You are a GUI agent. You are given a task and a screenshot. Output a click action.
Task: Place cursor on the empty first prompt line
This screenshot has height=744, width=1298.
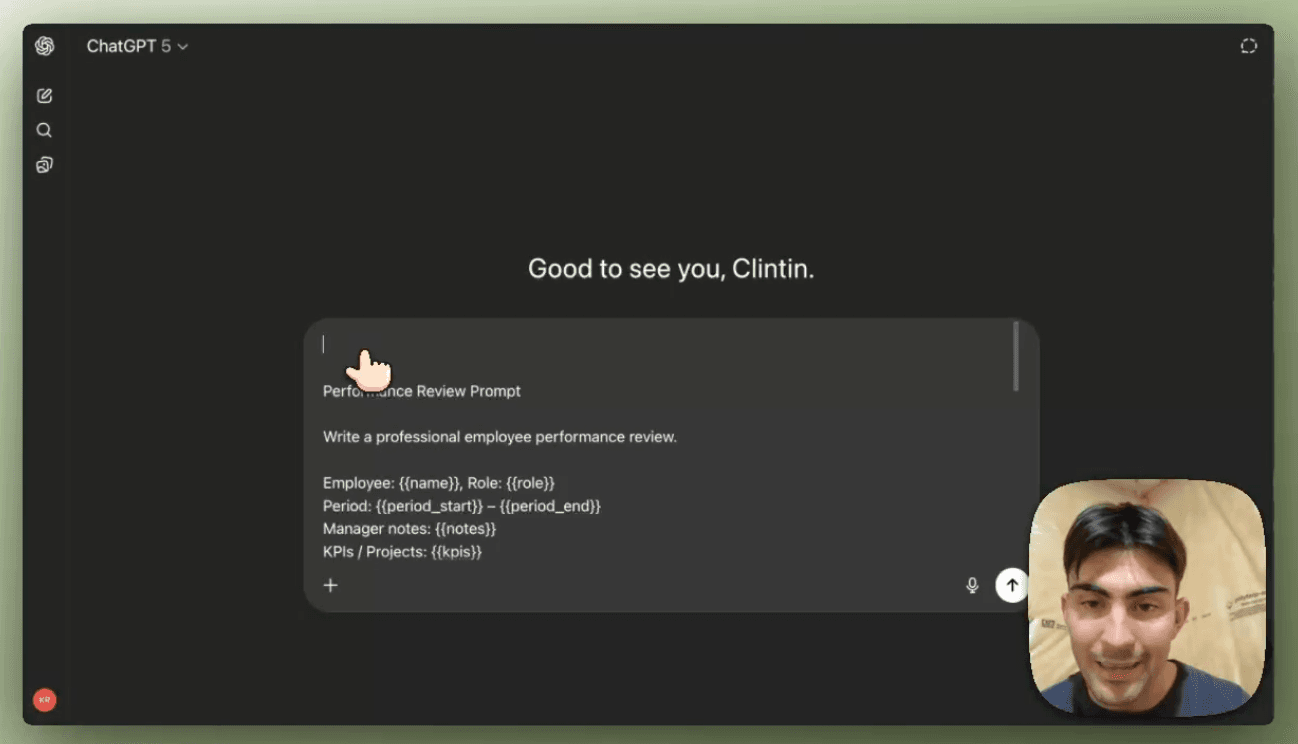(500, 345)
